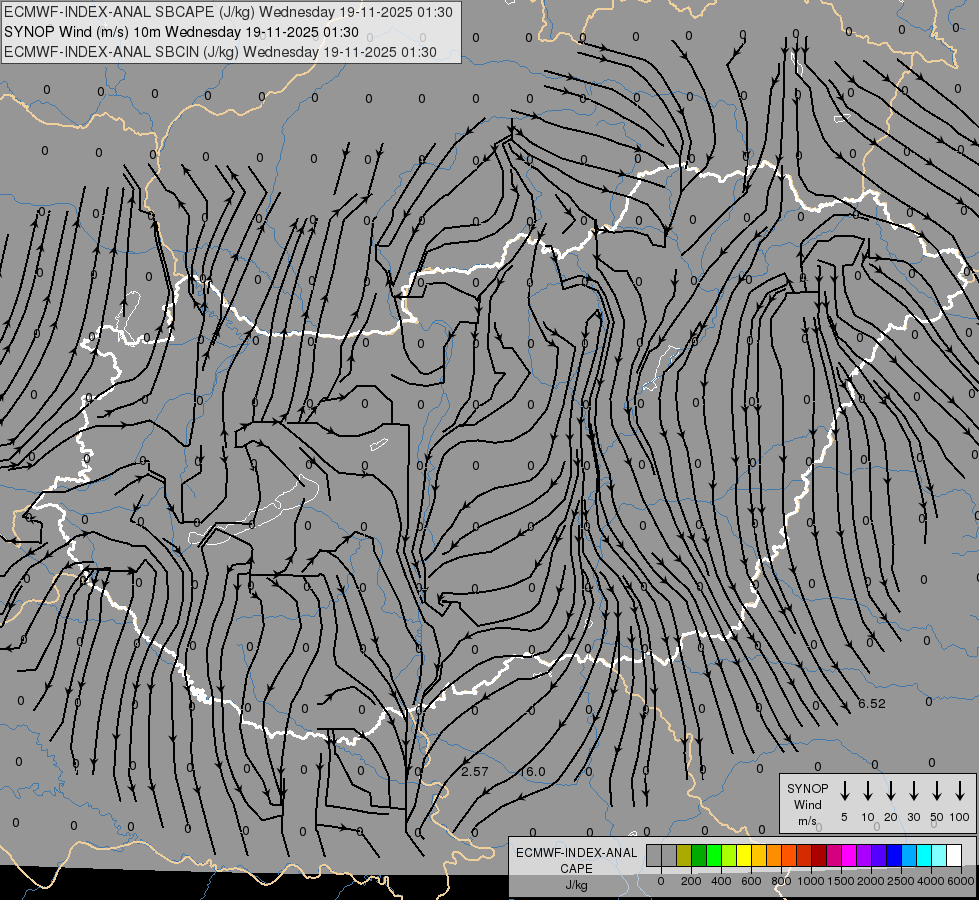The image size is (979, 900).
Task: Click the 2500 label on CAPE scale
Action: point(900,881)
